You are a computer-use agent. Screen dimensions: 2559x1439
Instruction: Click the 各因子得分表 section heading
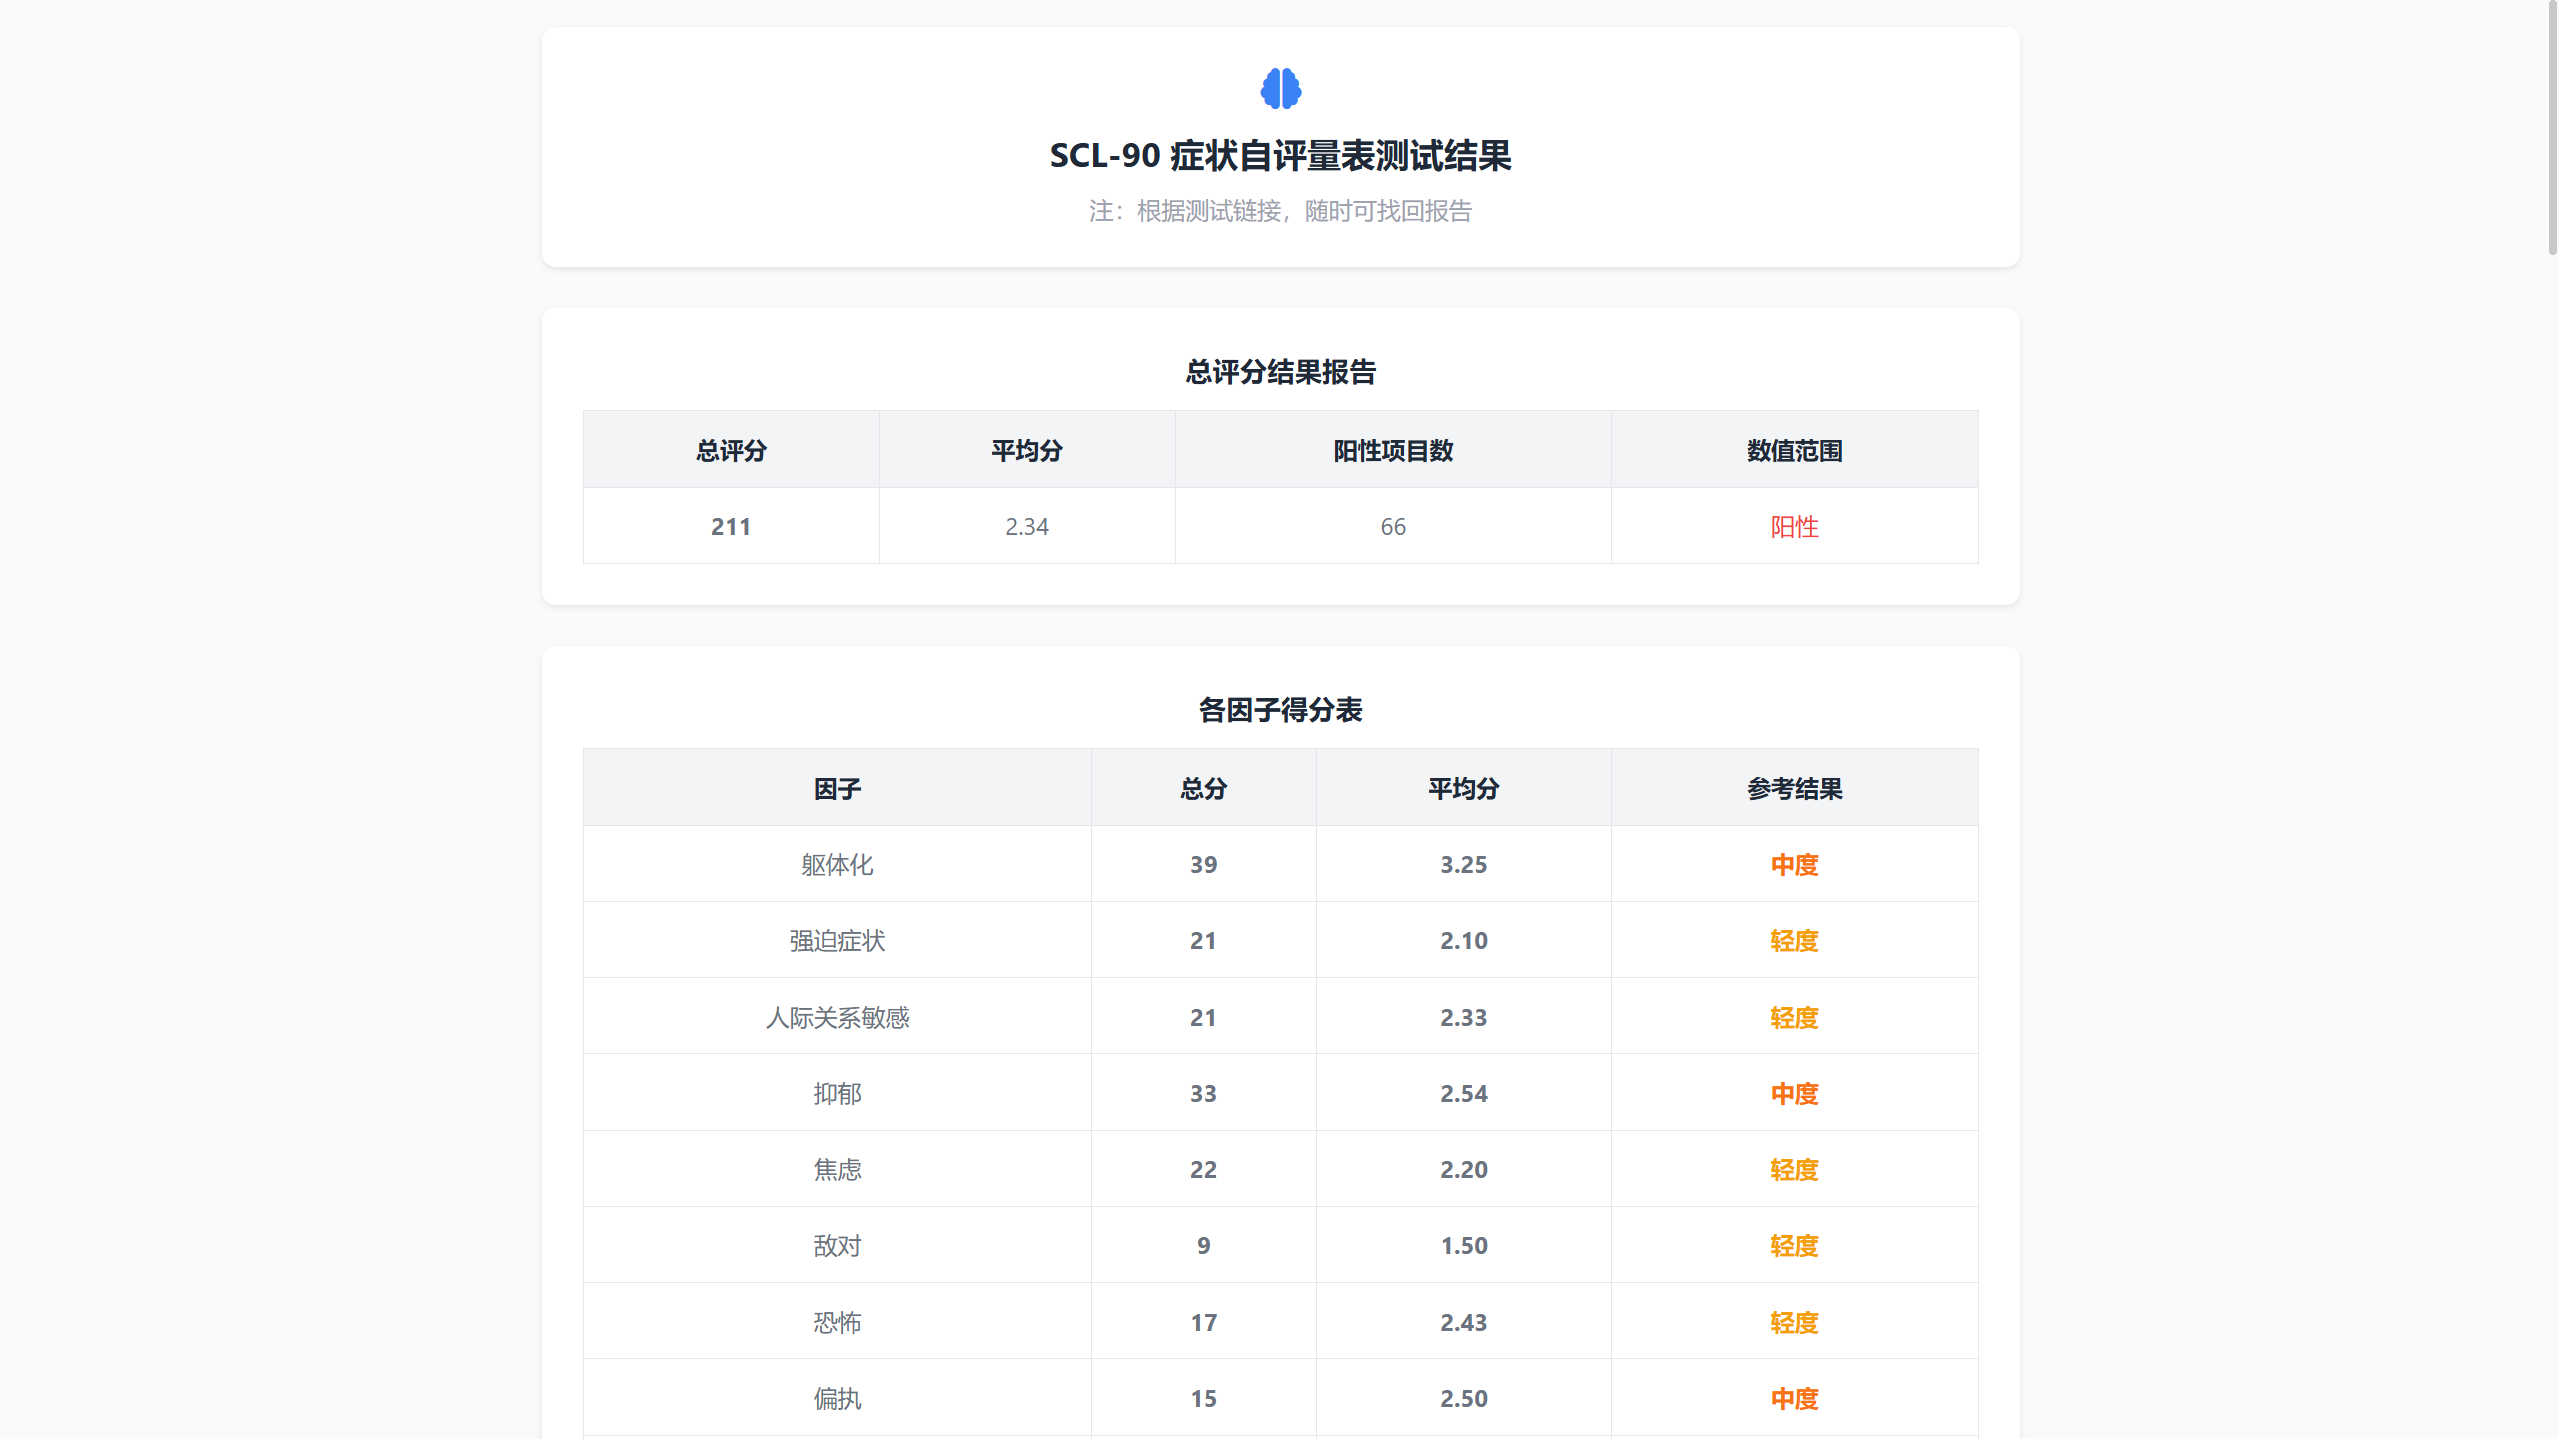1280,710
